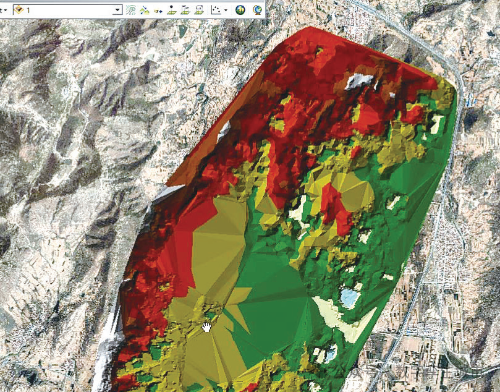Screen dimensions: 500x392
Task: Choose the Interpolate Point tool
Action: 172,10
